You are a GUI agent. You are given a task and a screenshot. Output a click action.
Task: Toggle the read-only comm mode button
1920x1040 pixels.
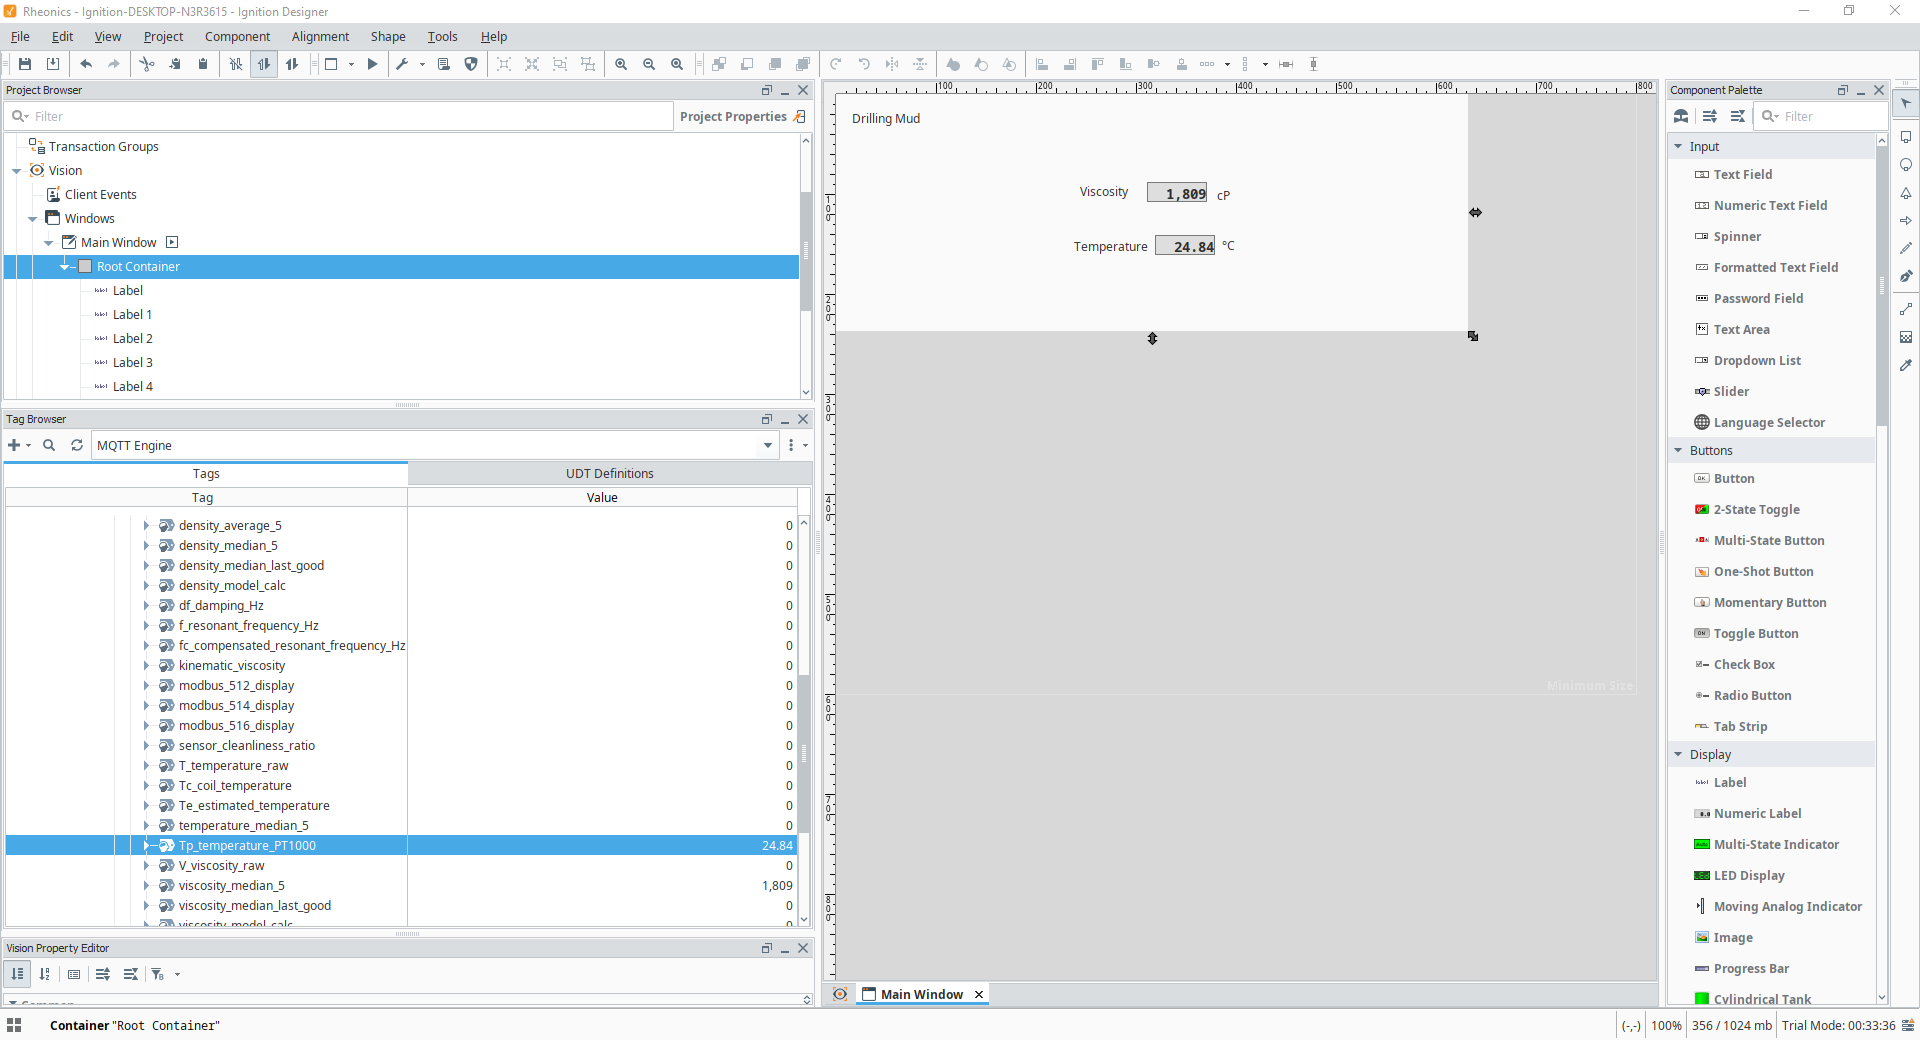coord(264,64)
